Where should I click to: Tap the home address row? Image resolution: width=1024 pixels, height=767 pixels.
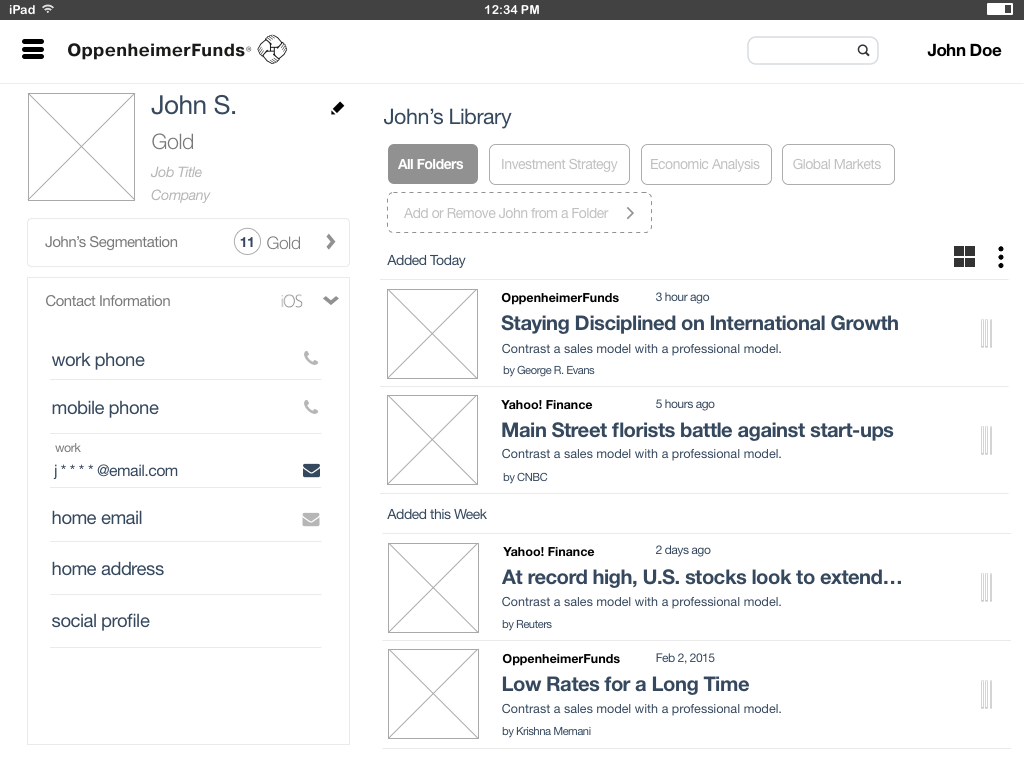coord(185,569)
